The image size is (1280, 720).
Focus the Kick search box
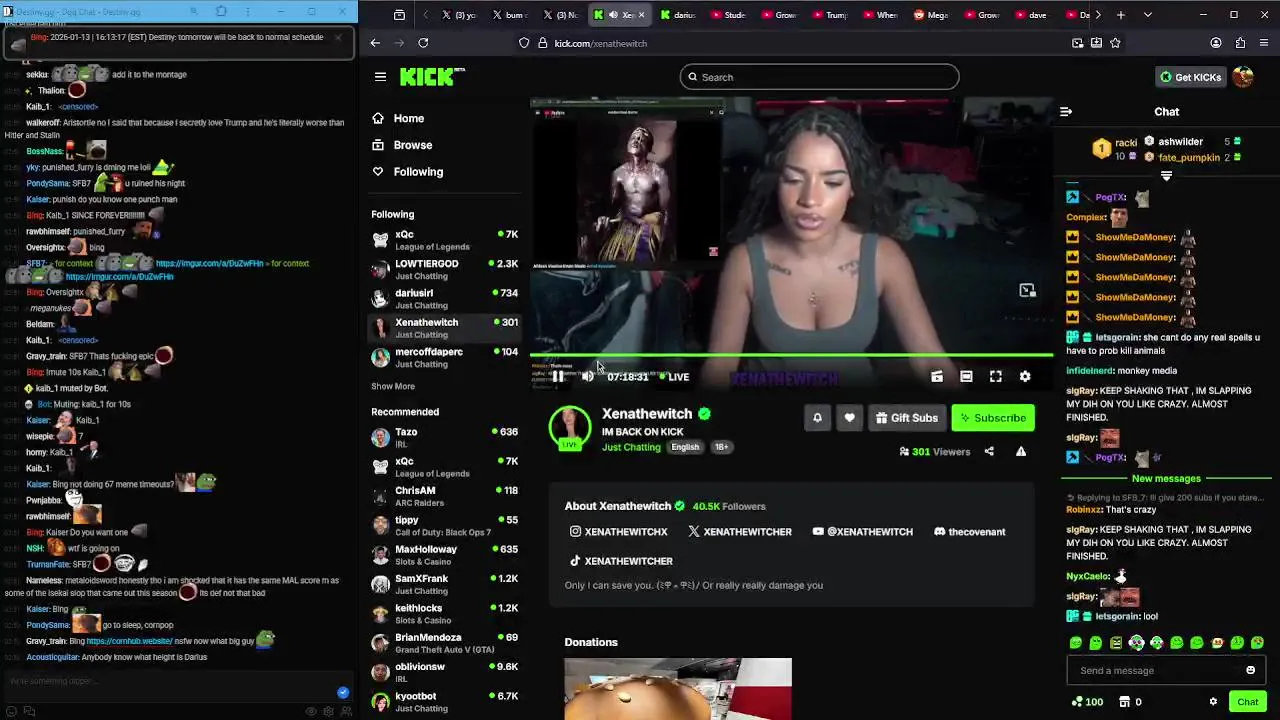819,77
